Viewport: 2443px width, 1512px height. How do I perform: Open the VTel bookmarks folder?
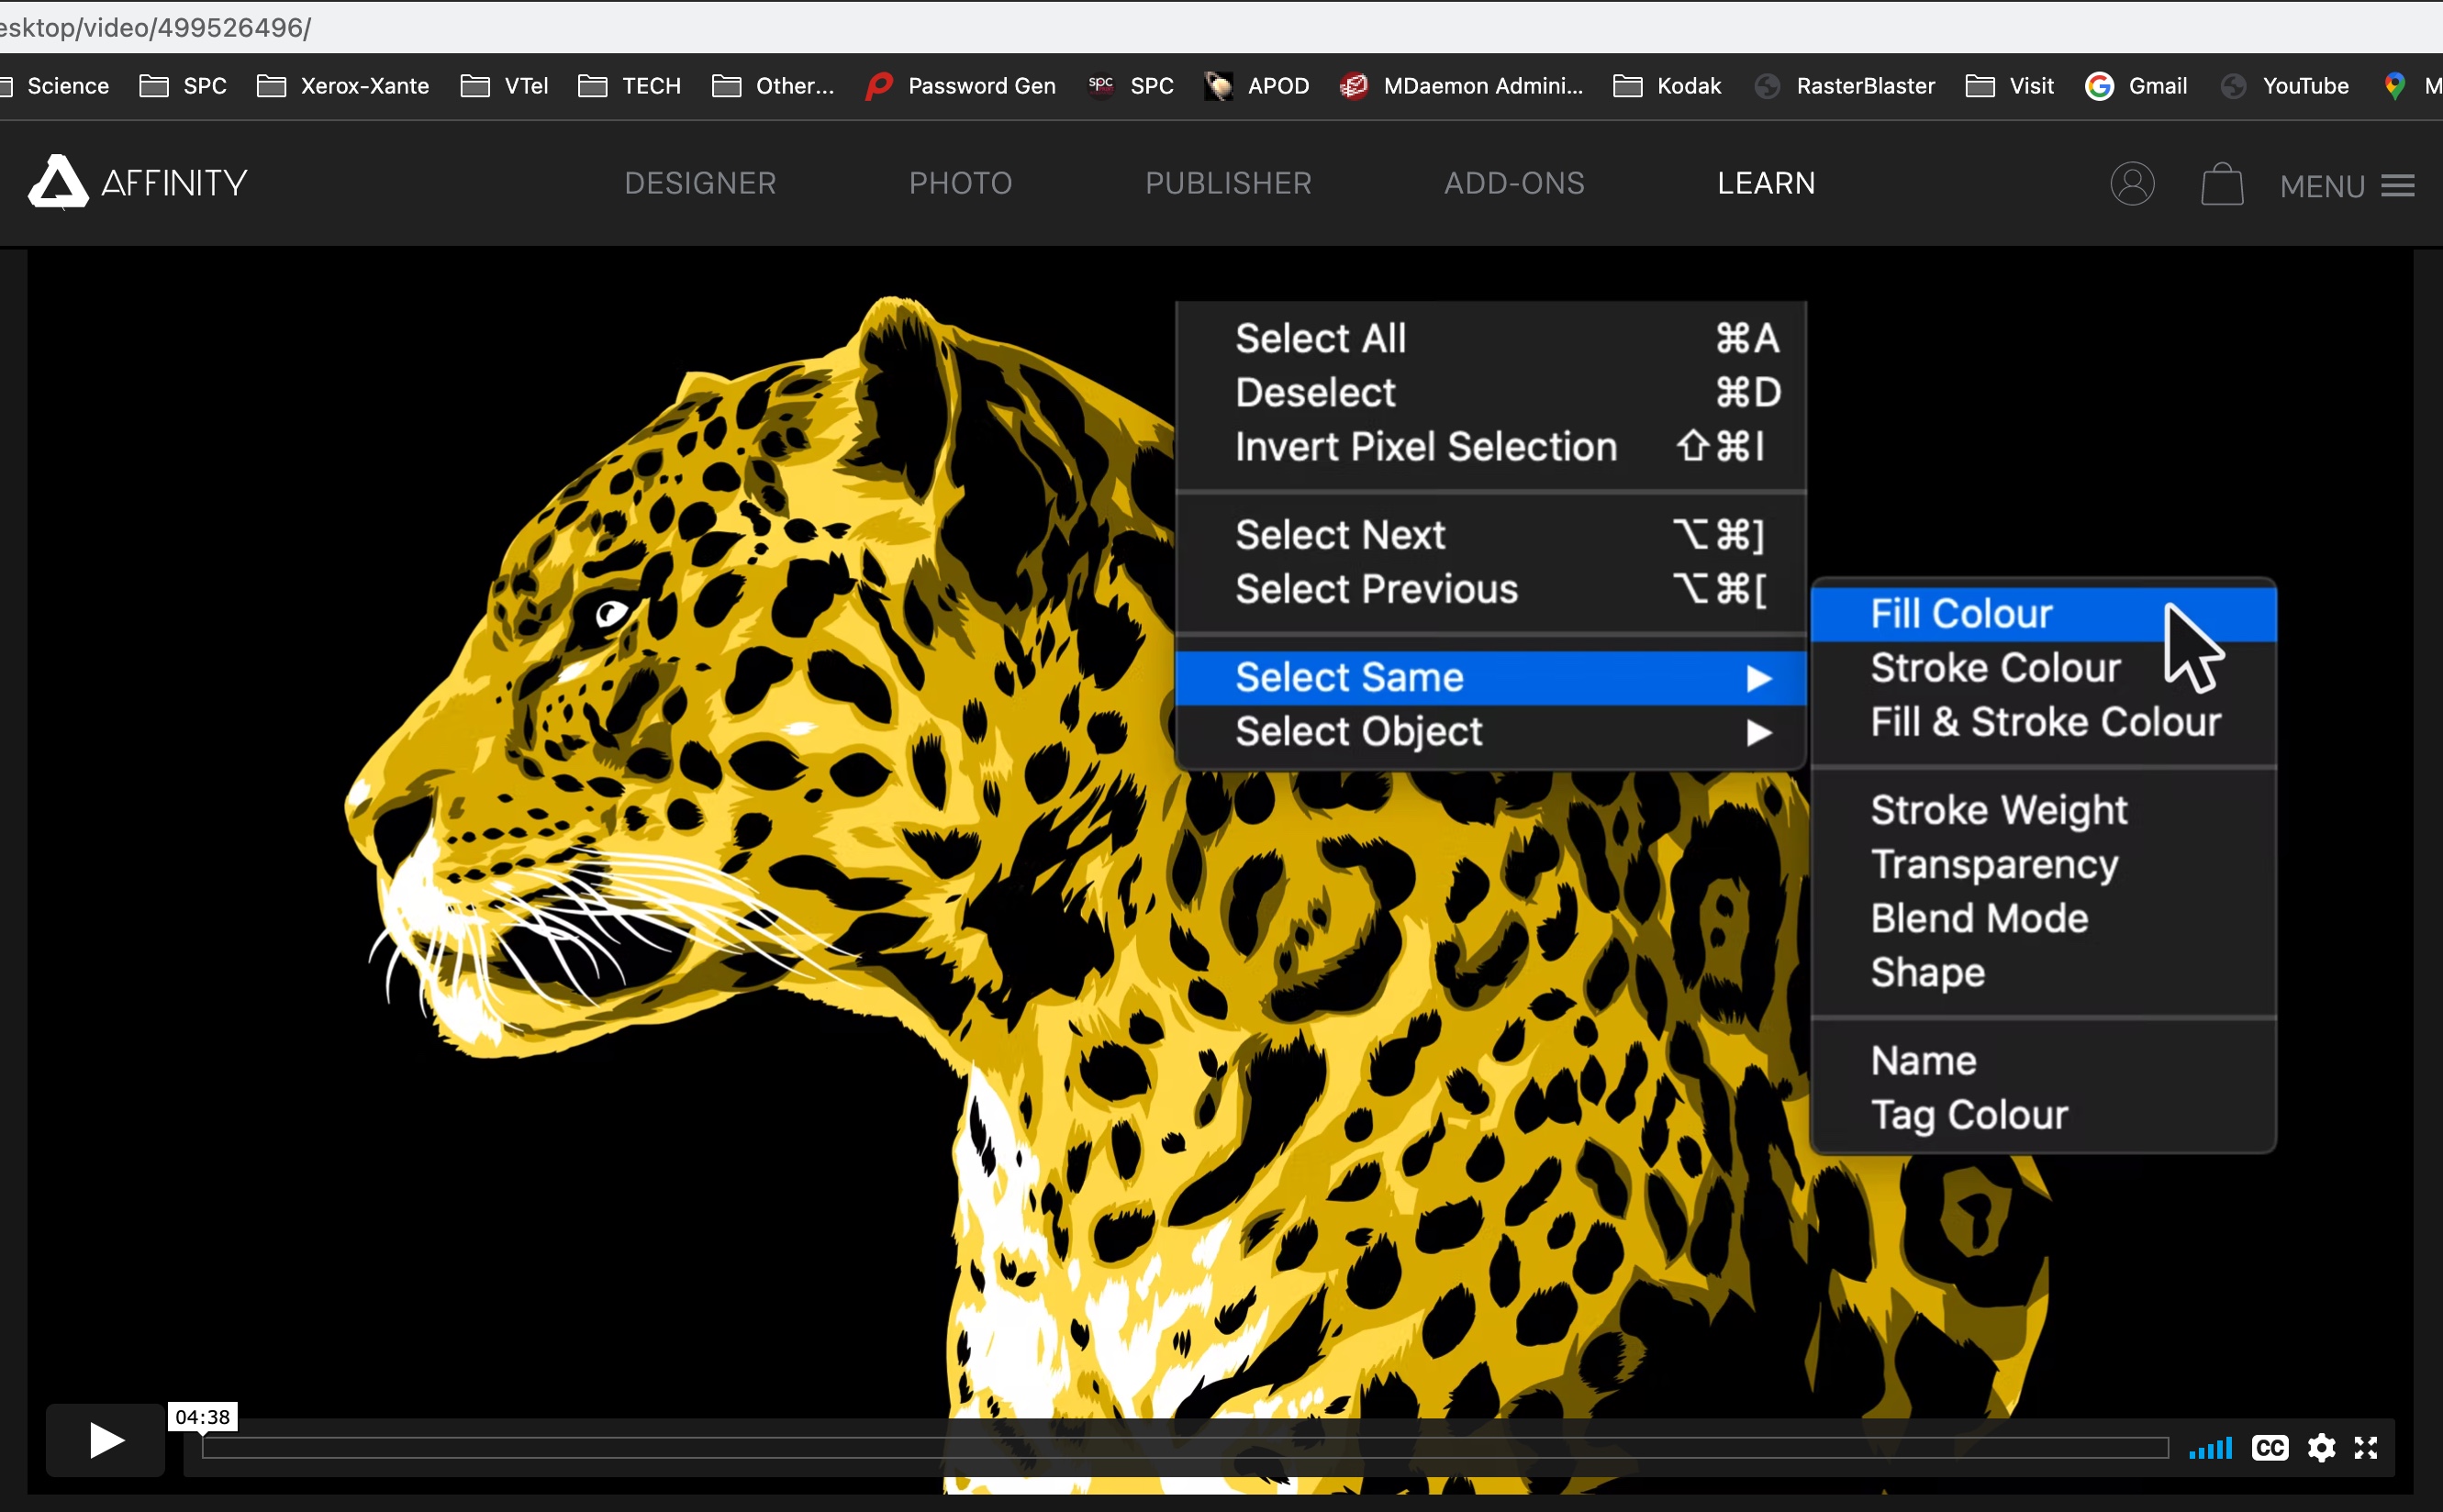point(505,86)
